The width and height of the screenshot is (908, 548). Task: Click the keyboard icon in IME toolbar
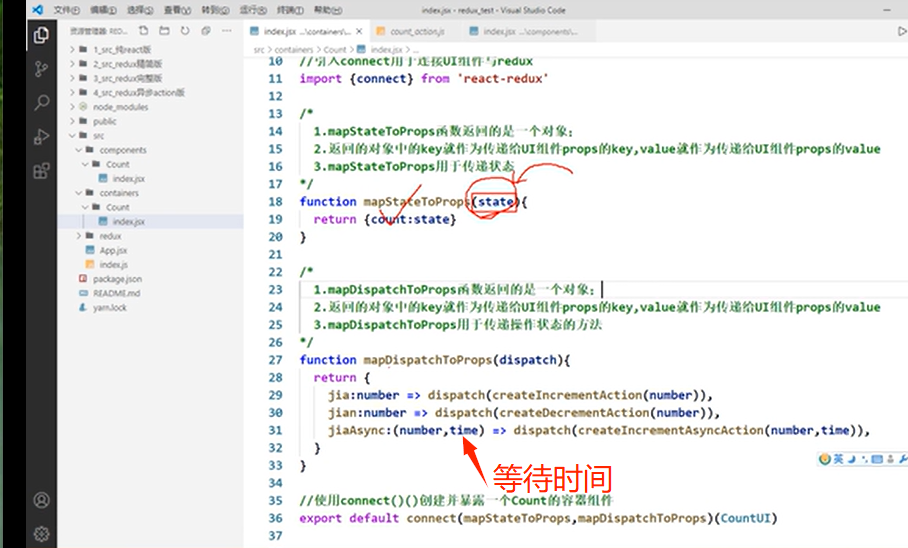(877, 459)
